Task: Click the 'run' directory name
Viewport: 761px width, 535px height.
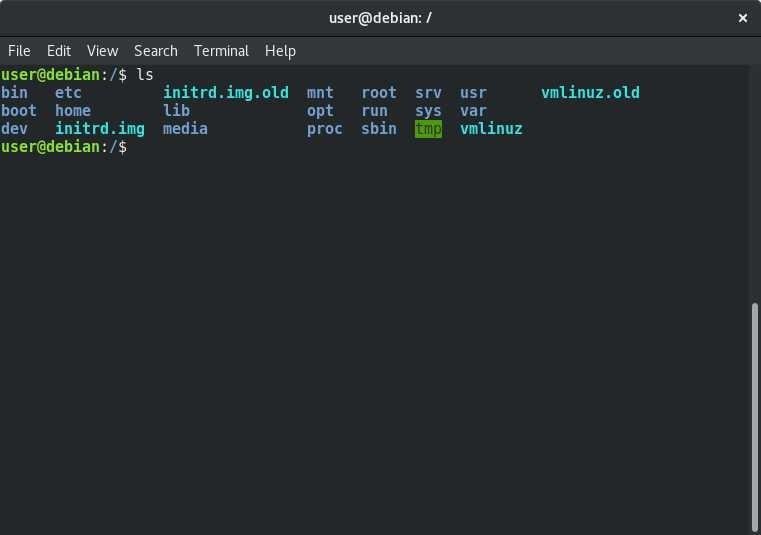Action: pyautogui.click(x=374, y=111)
